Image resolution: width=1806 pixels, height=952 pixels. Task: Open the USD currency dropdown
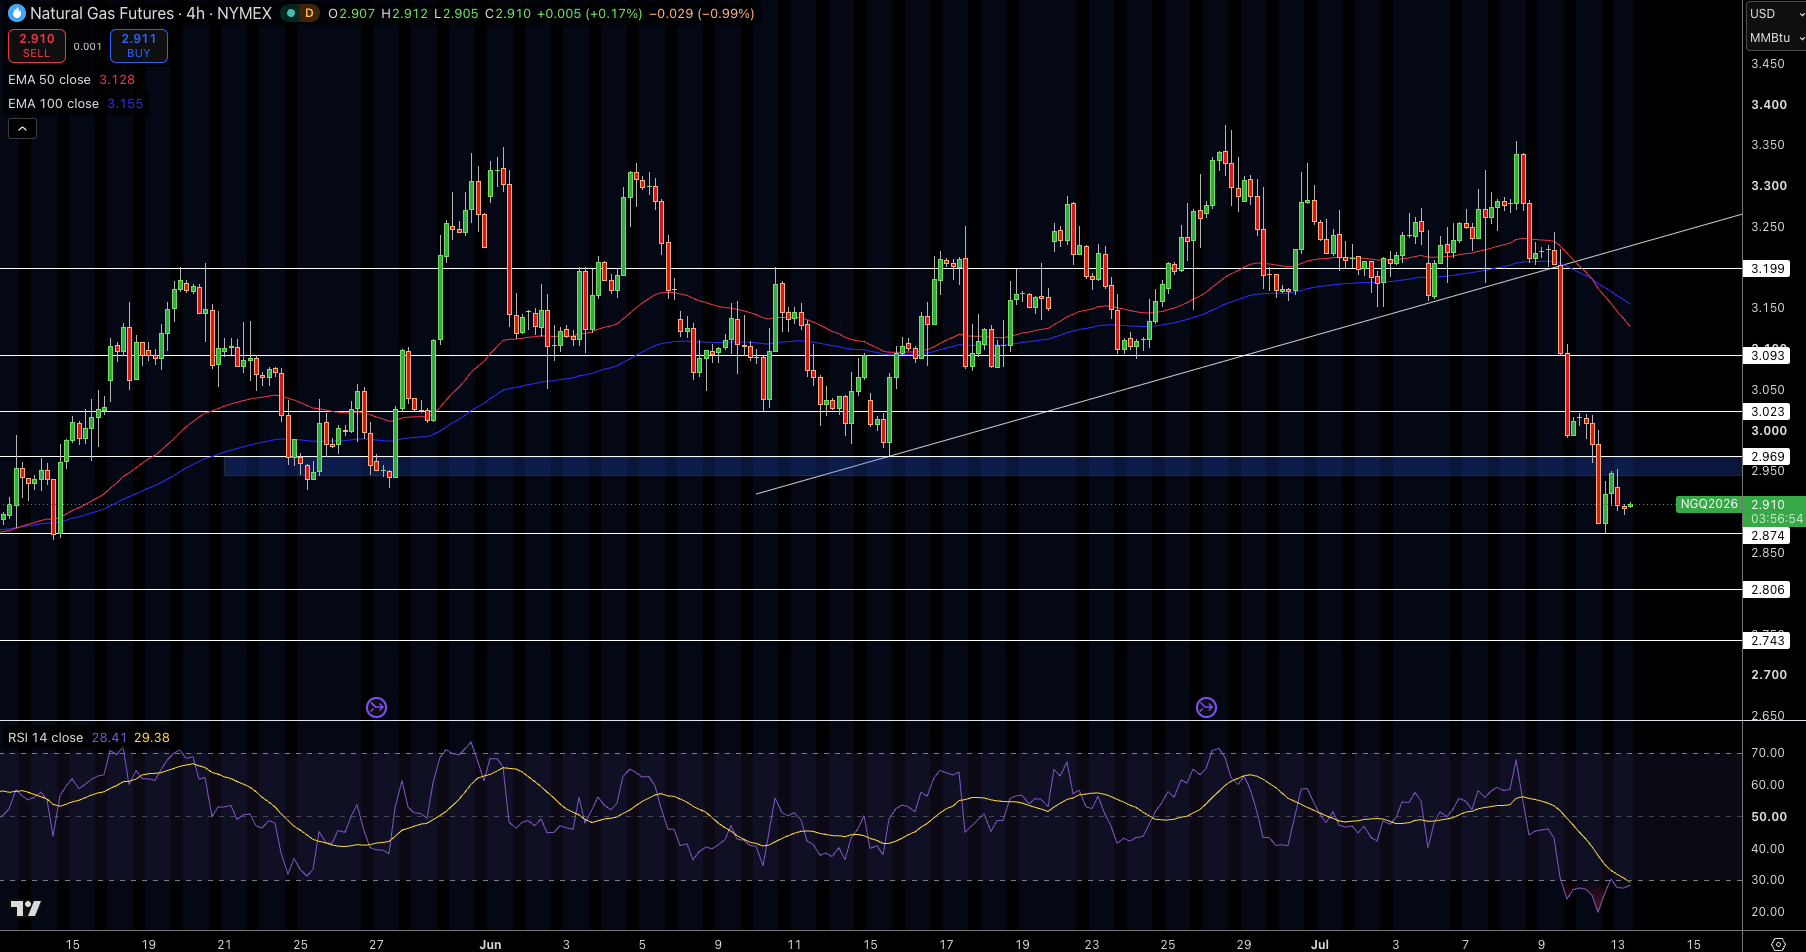click(x=1775, y=13)
